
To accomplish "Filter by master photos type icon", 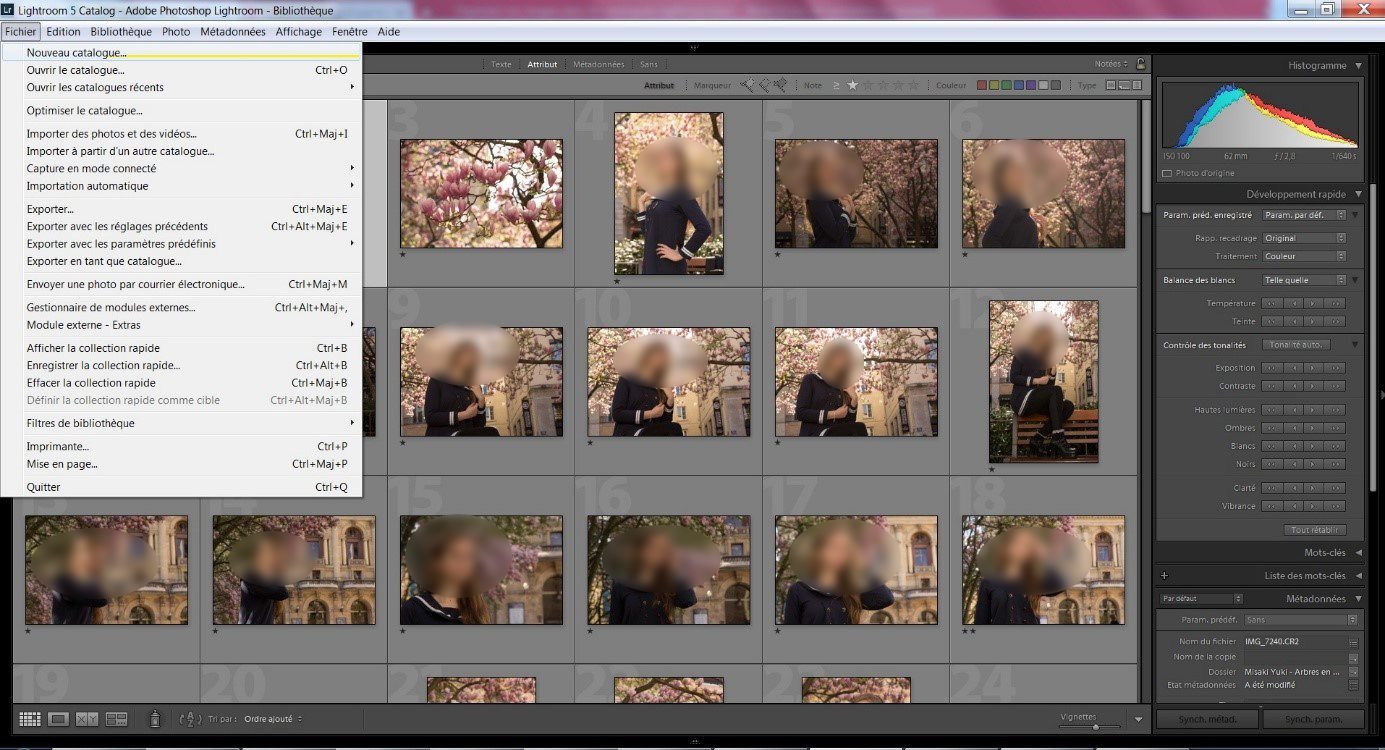I will click(1110, 85).
